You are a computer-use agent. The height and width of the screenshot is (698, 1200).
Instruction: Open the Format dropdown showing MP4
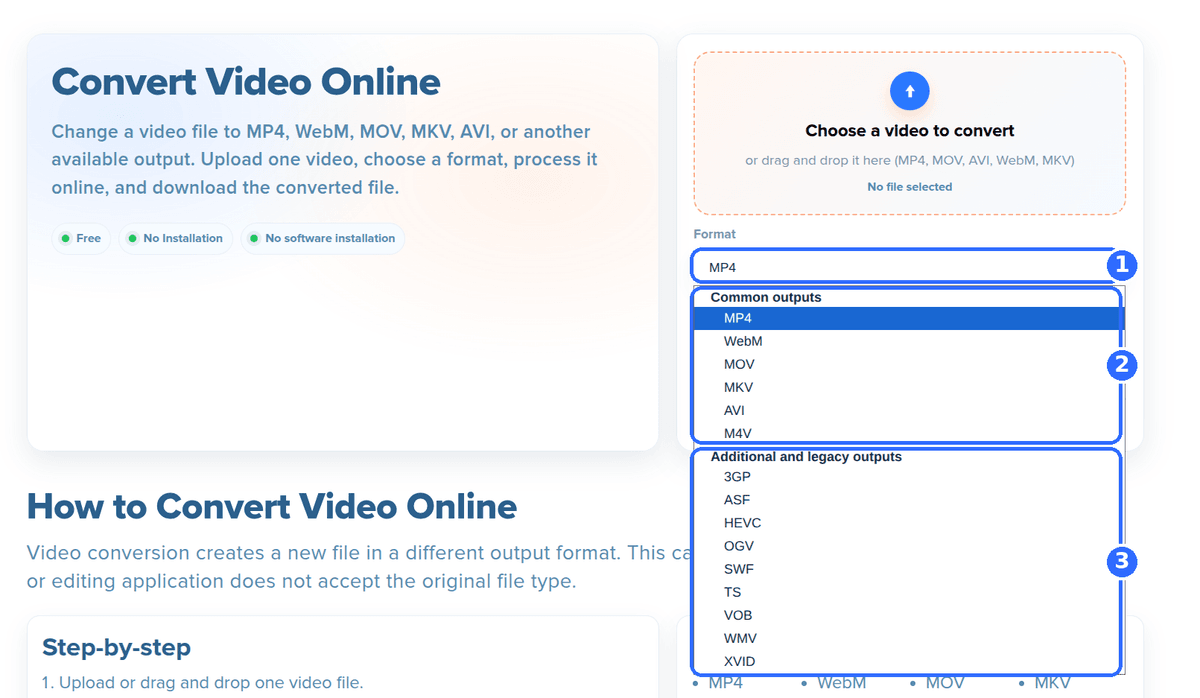click(909, 267)
